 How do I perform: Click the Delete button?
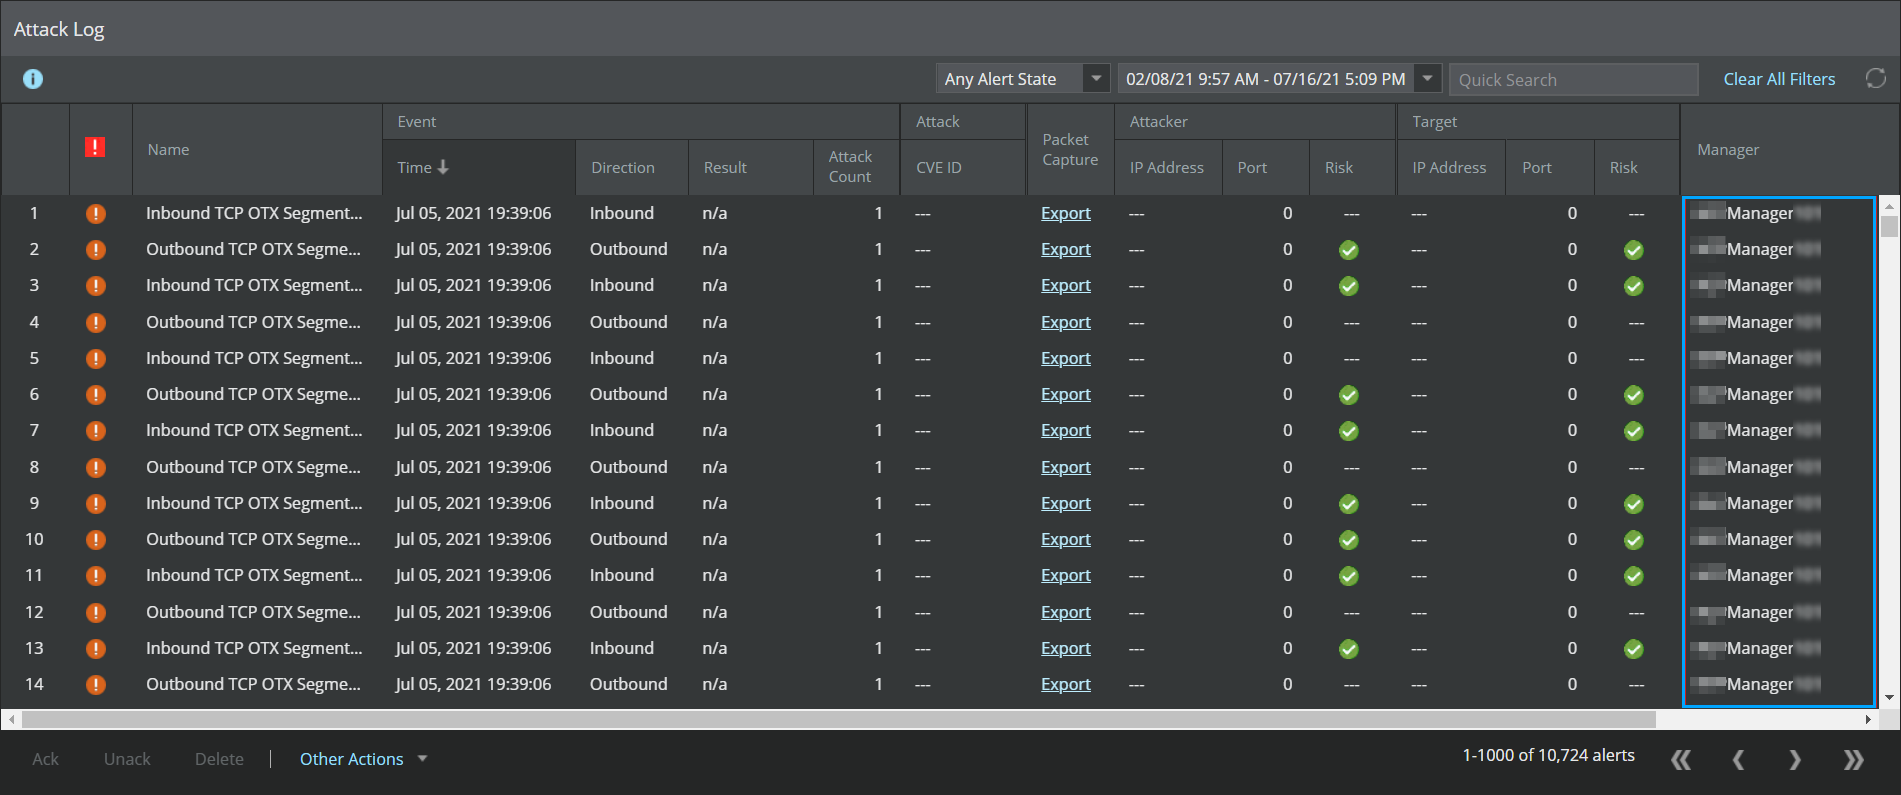[x=219, y=759]
